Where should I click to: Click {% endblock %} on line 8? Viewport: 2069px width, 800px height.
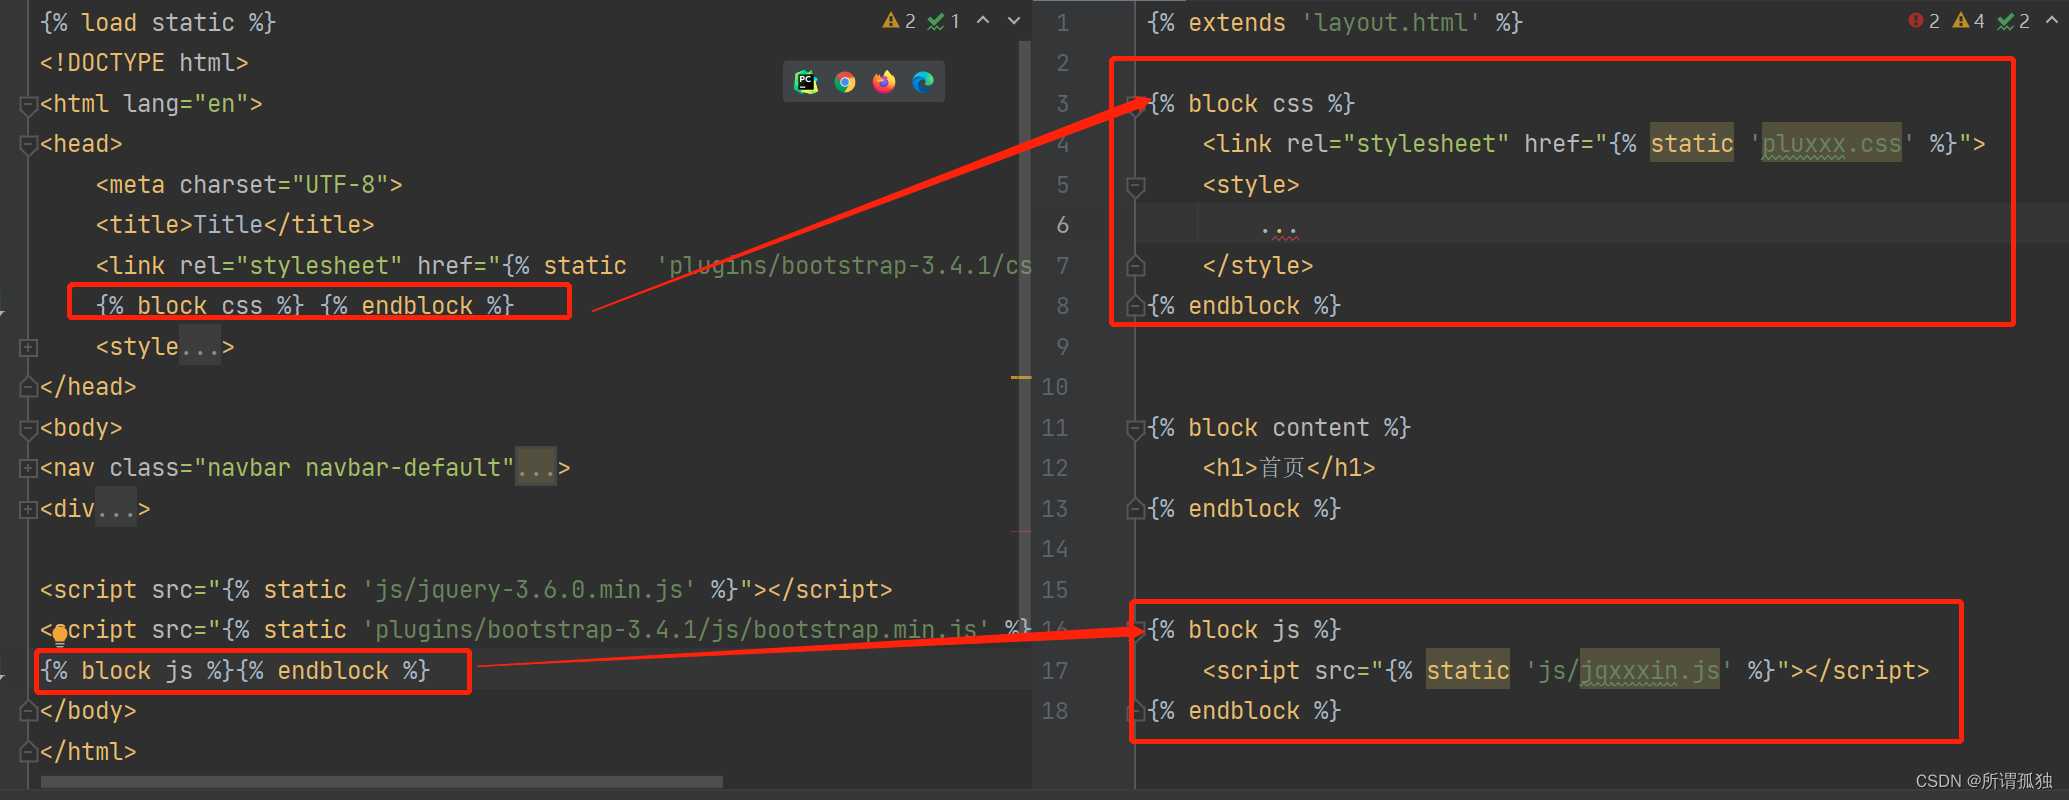click(x=1244, y=306)
